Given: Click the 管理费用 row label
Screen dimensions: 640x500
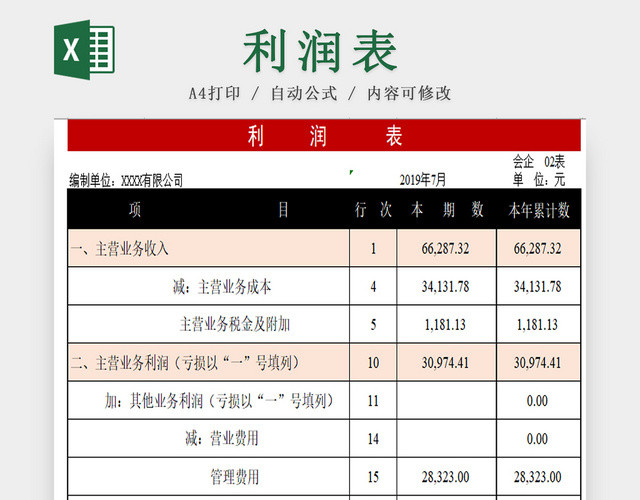Looking at the screenshot, I should 235,477.
